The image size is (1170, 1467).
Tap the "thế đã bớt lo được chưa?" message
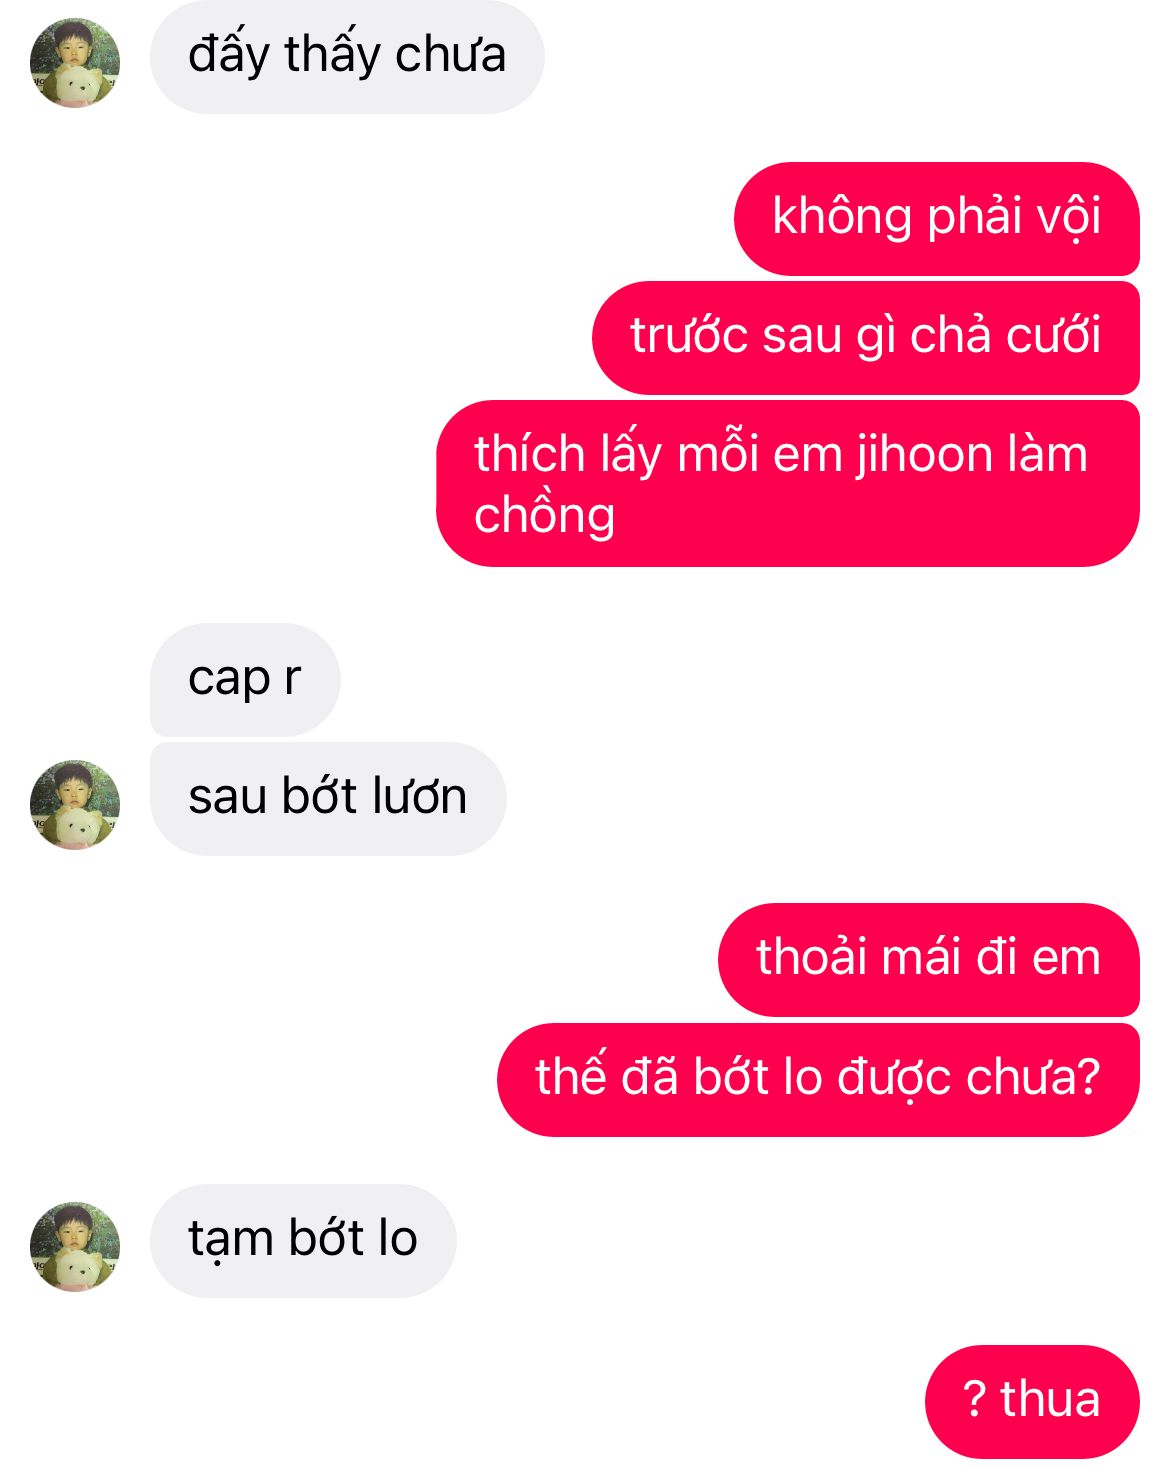(818, 1080)
